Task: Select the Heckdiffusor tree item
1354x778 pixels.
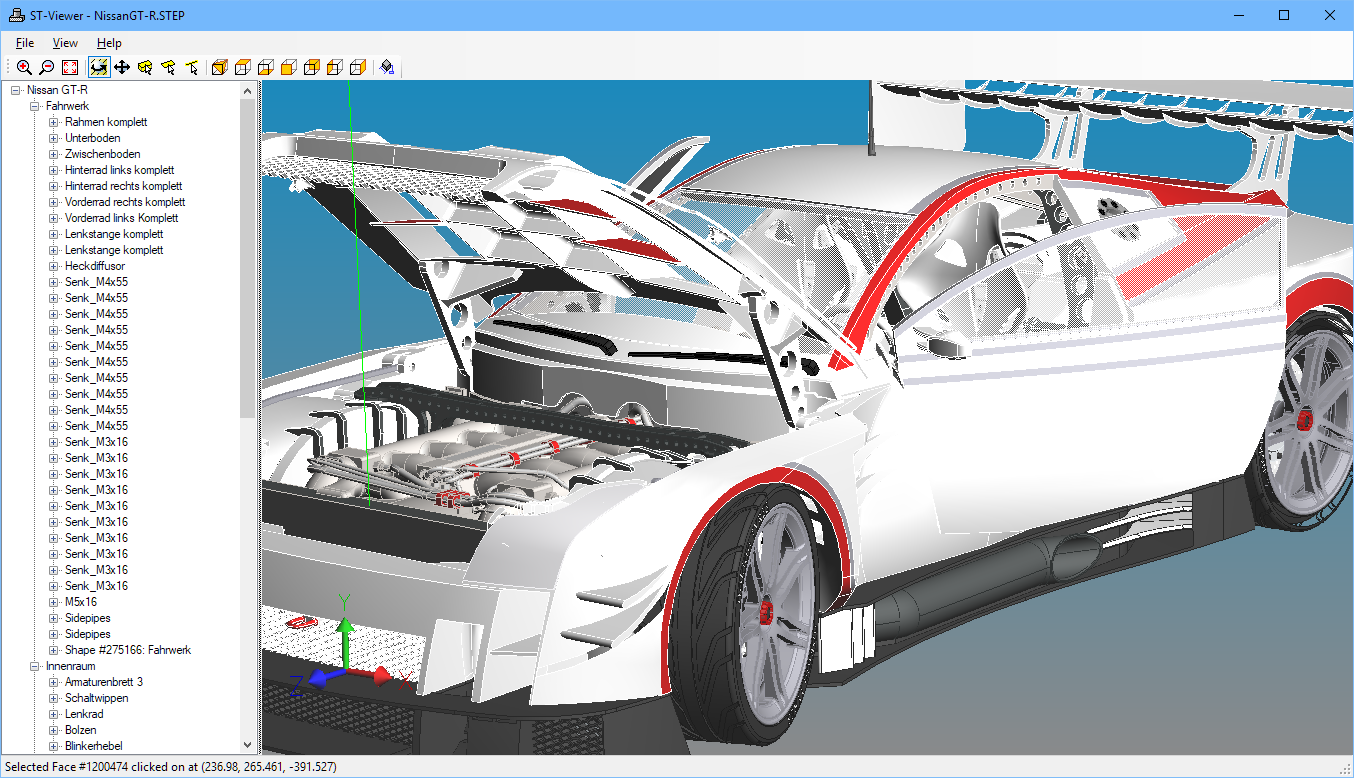Action: point(96,266)
